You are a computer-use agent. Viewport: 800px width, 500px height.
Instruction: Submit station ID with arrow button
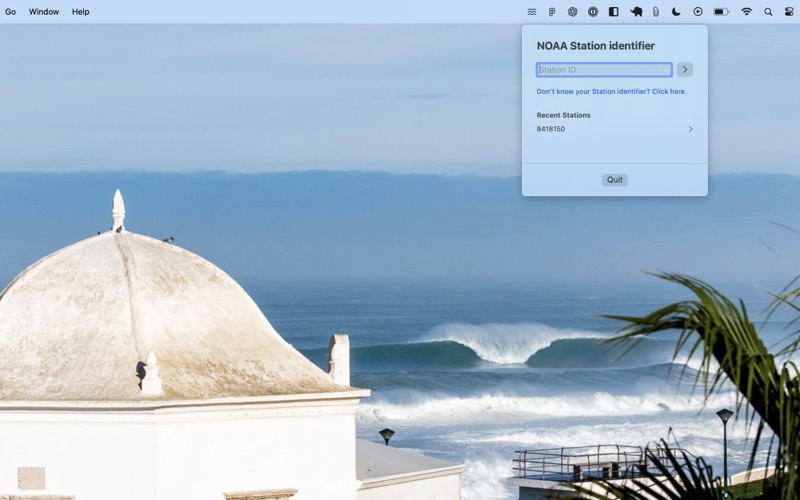[x=685, y=70]
